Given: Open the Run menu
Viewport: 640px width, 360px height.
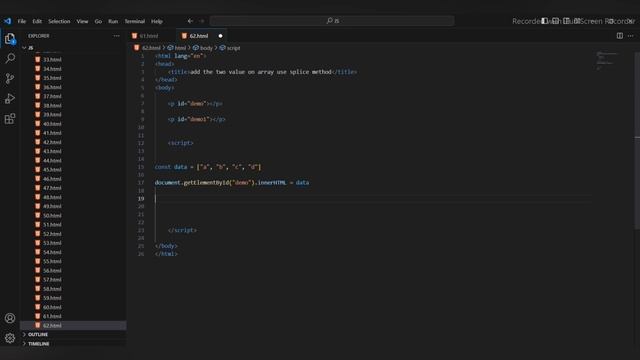Looking at the screenshot, I should point(113,21).
